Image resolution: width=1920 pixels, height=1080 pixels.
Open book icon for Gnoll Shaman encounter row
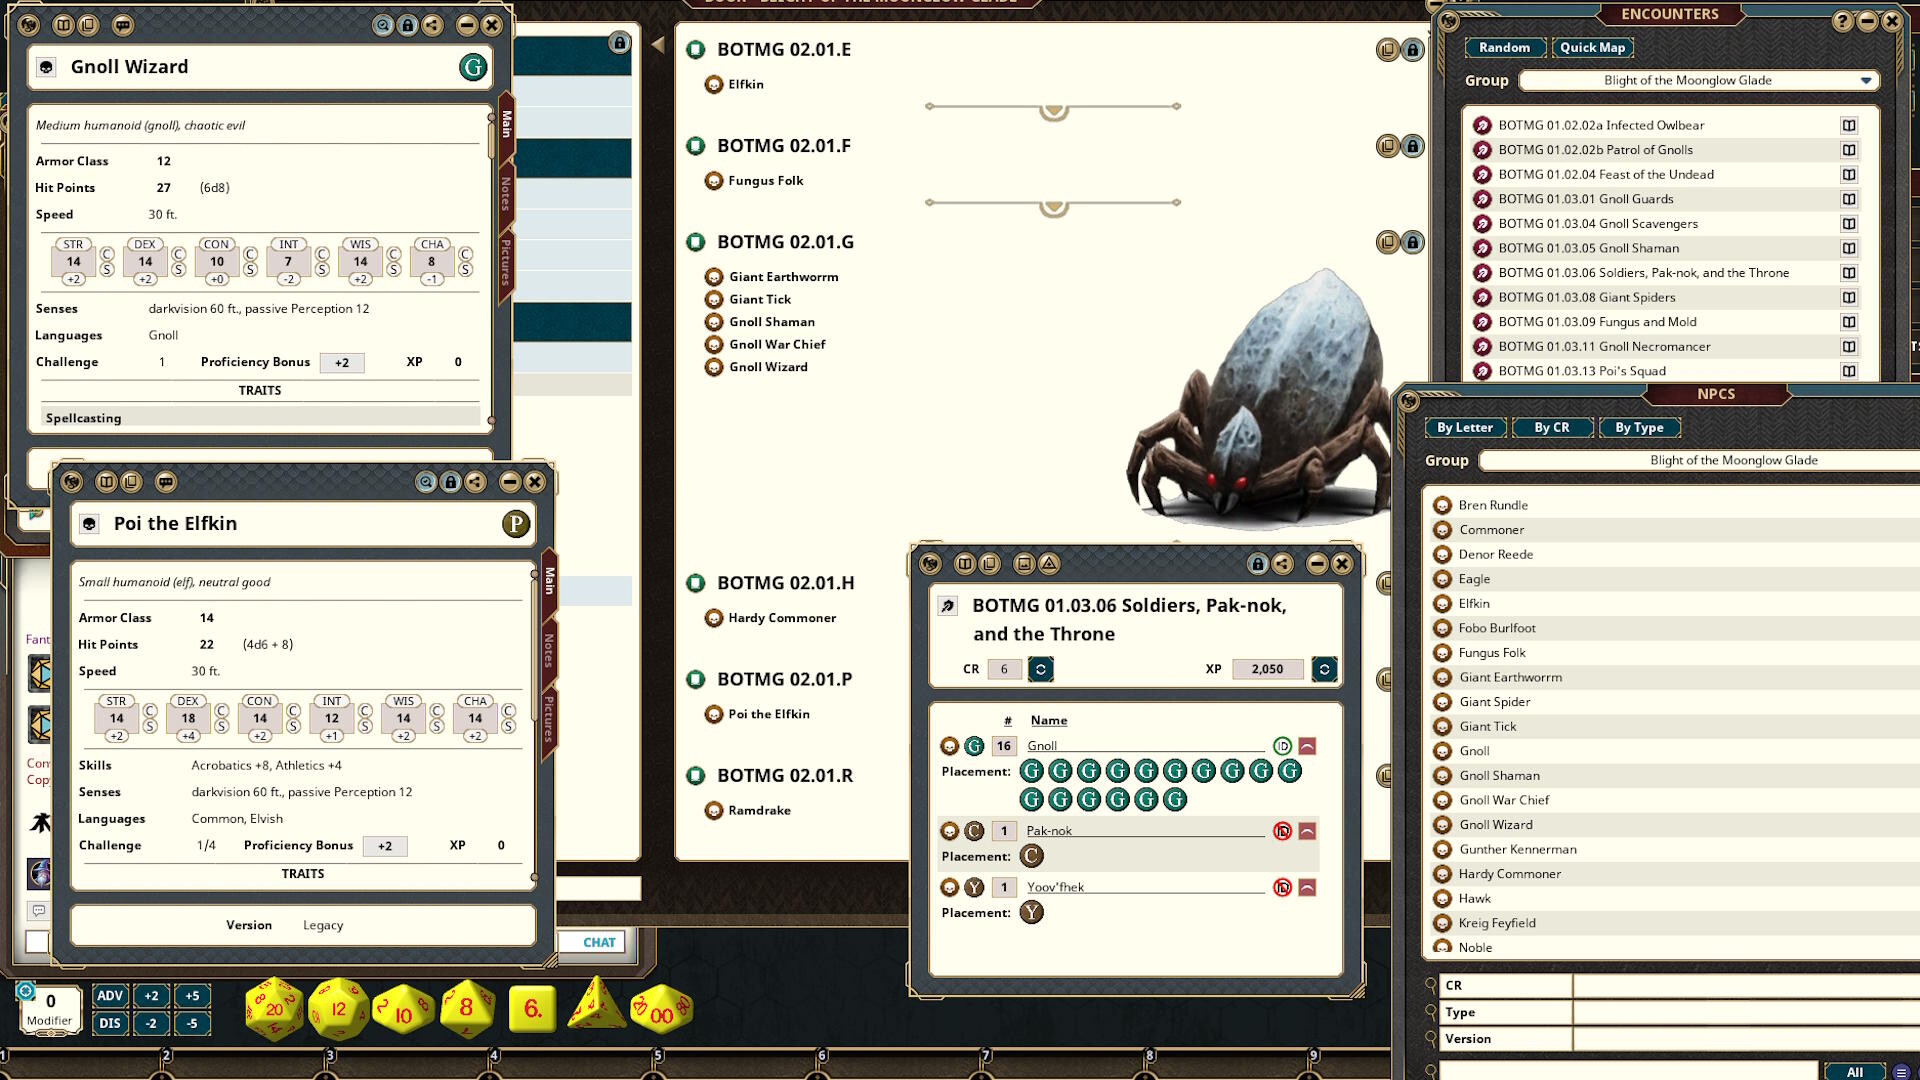(x=1849, y=248)
